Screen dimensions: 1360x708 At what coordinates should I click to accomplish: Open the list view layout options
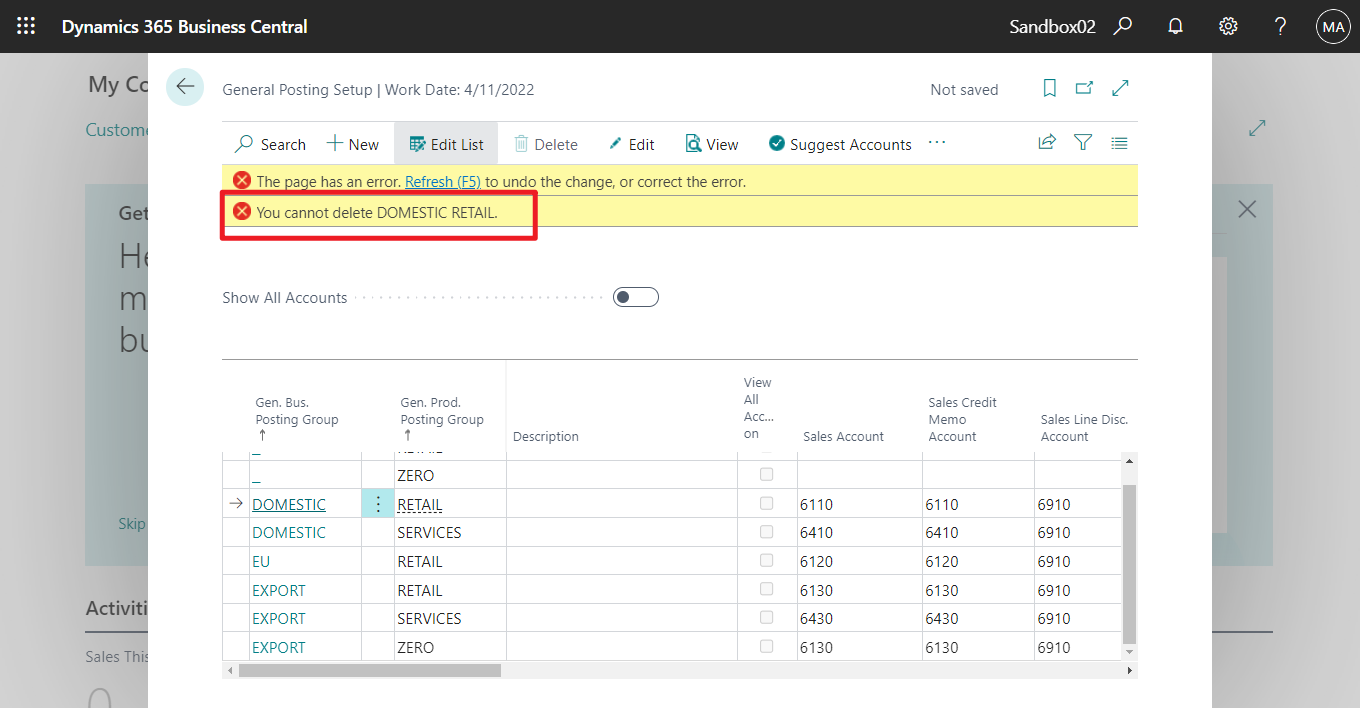1120,143
